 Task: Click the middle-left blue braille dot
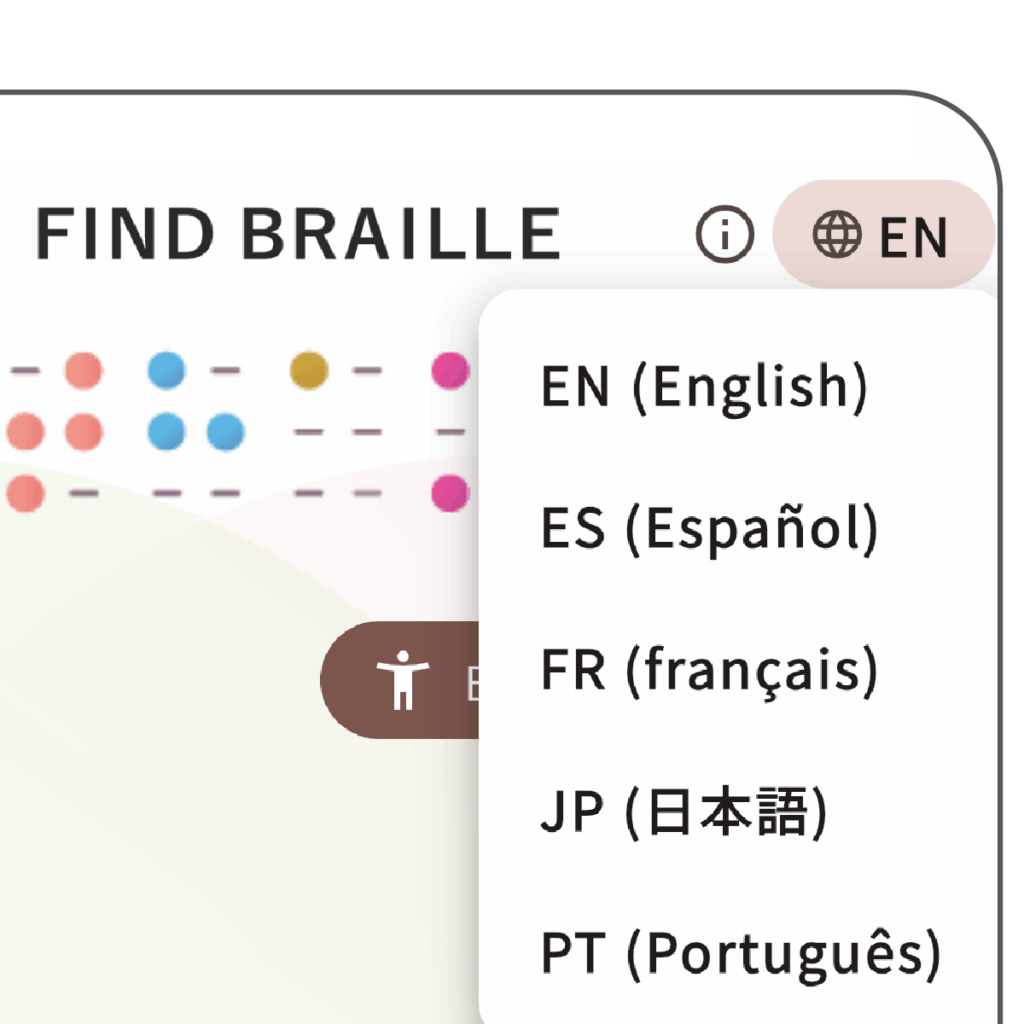click(166, 432)
